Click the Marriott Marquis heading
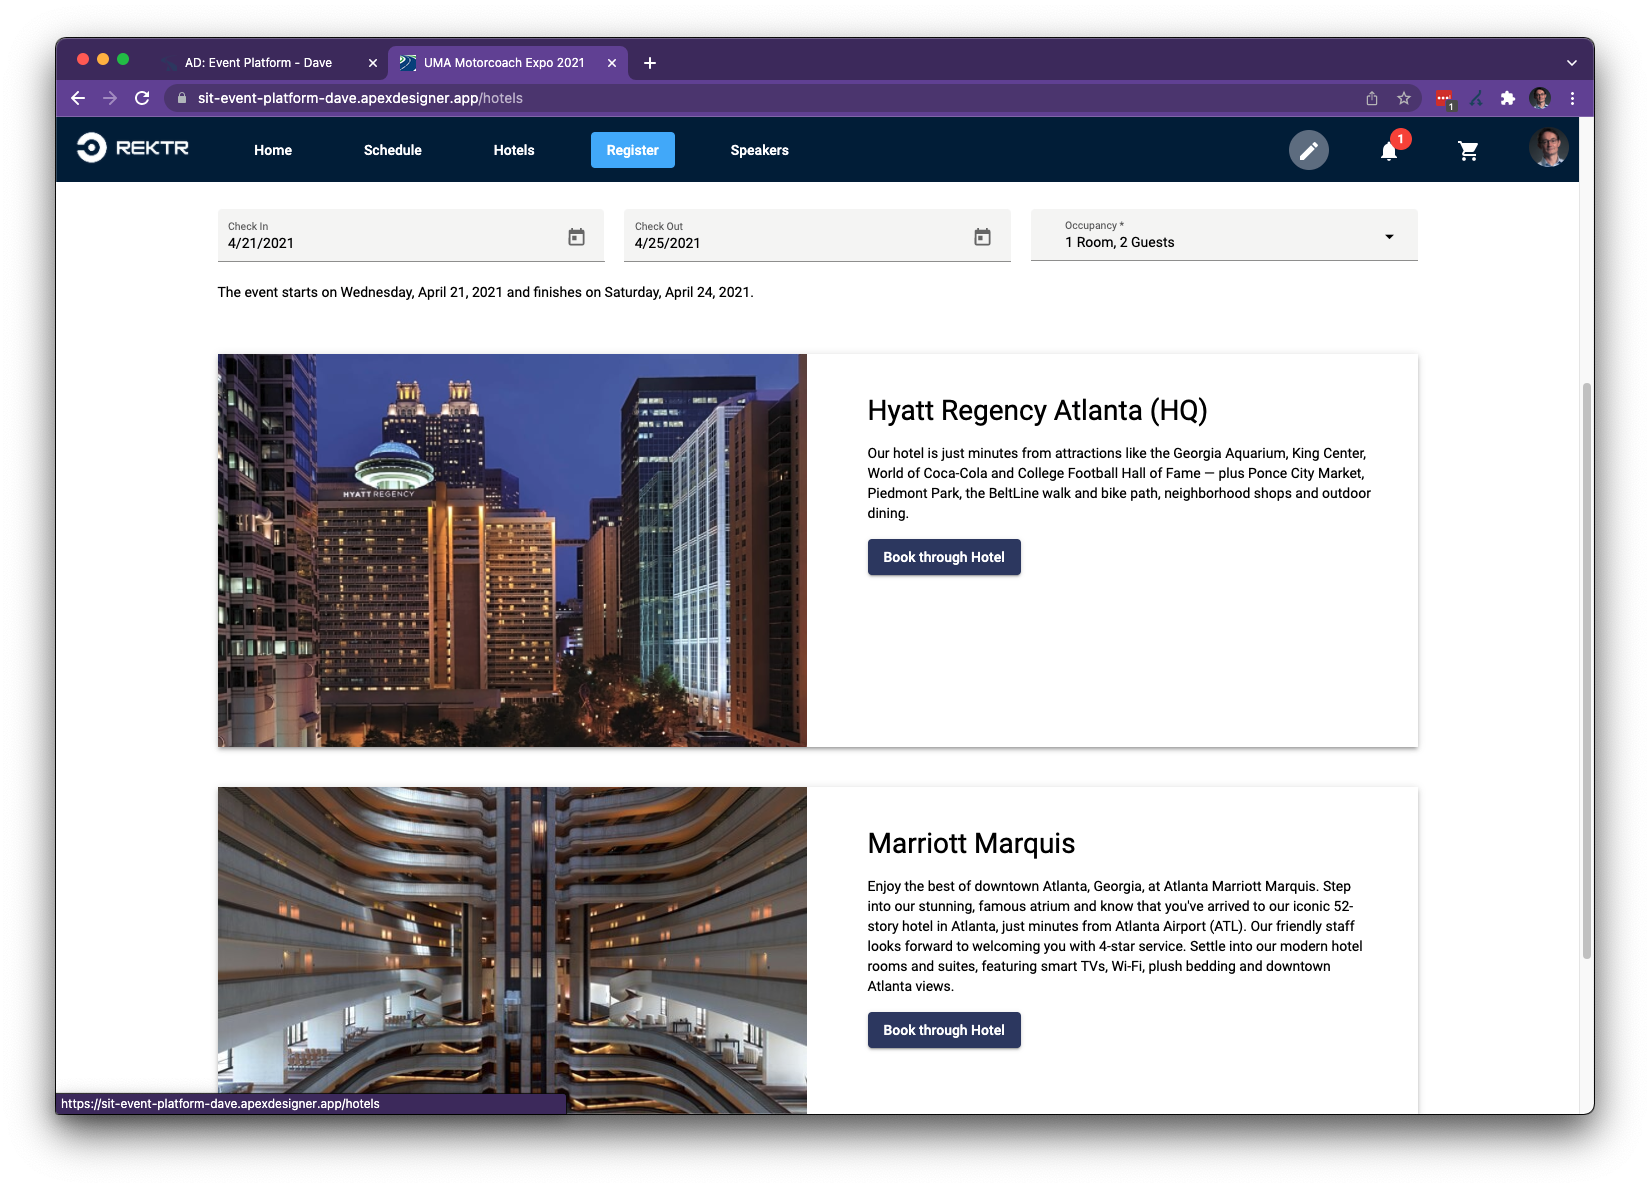The height and width of the screenshot is (1188, 1650). [x=971, y=843]
